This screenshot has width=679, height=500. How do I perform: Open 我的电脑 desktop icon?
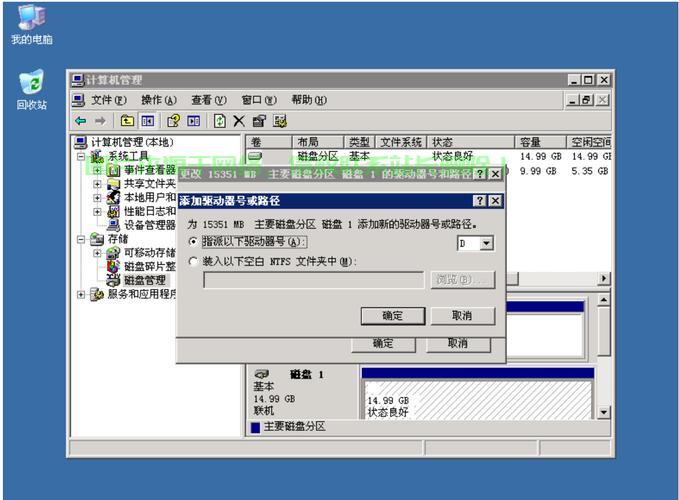[x=31, y=18]
